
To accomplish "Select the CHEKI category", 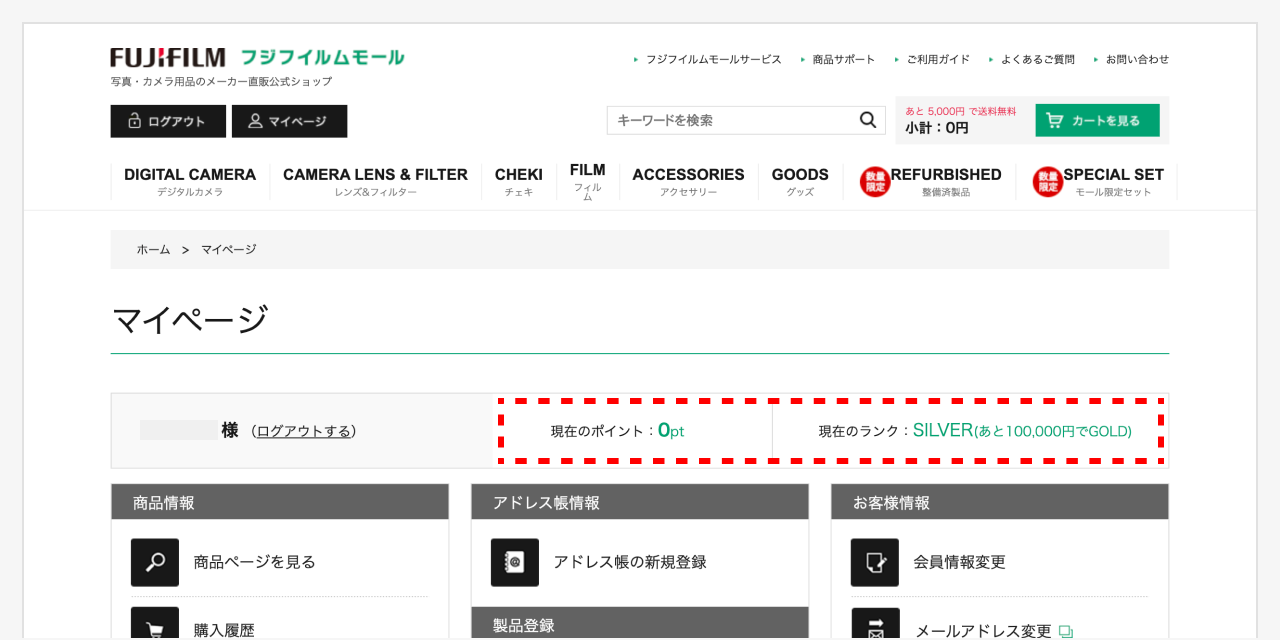I will pyautogui.click(x=518, y=181).
